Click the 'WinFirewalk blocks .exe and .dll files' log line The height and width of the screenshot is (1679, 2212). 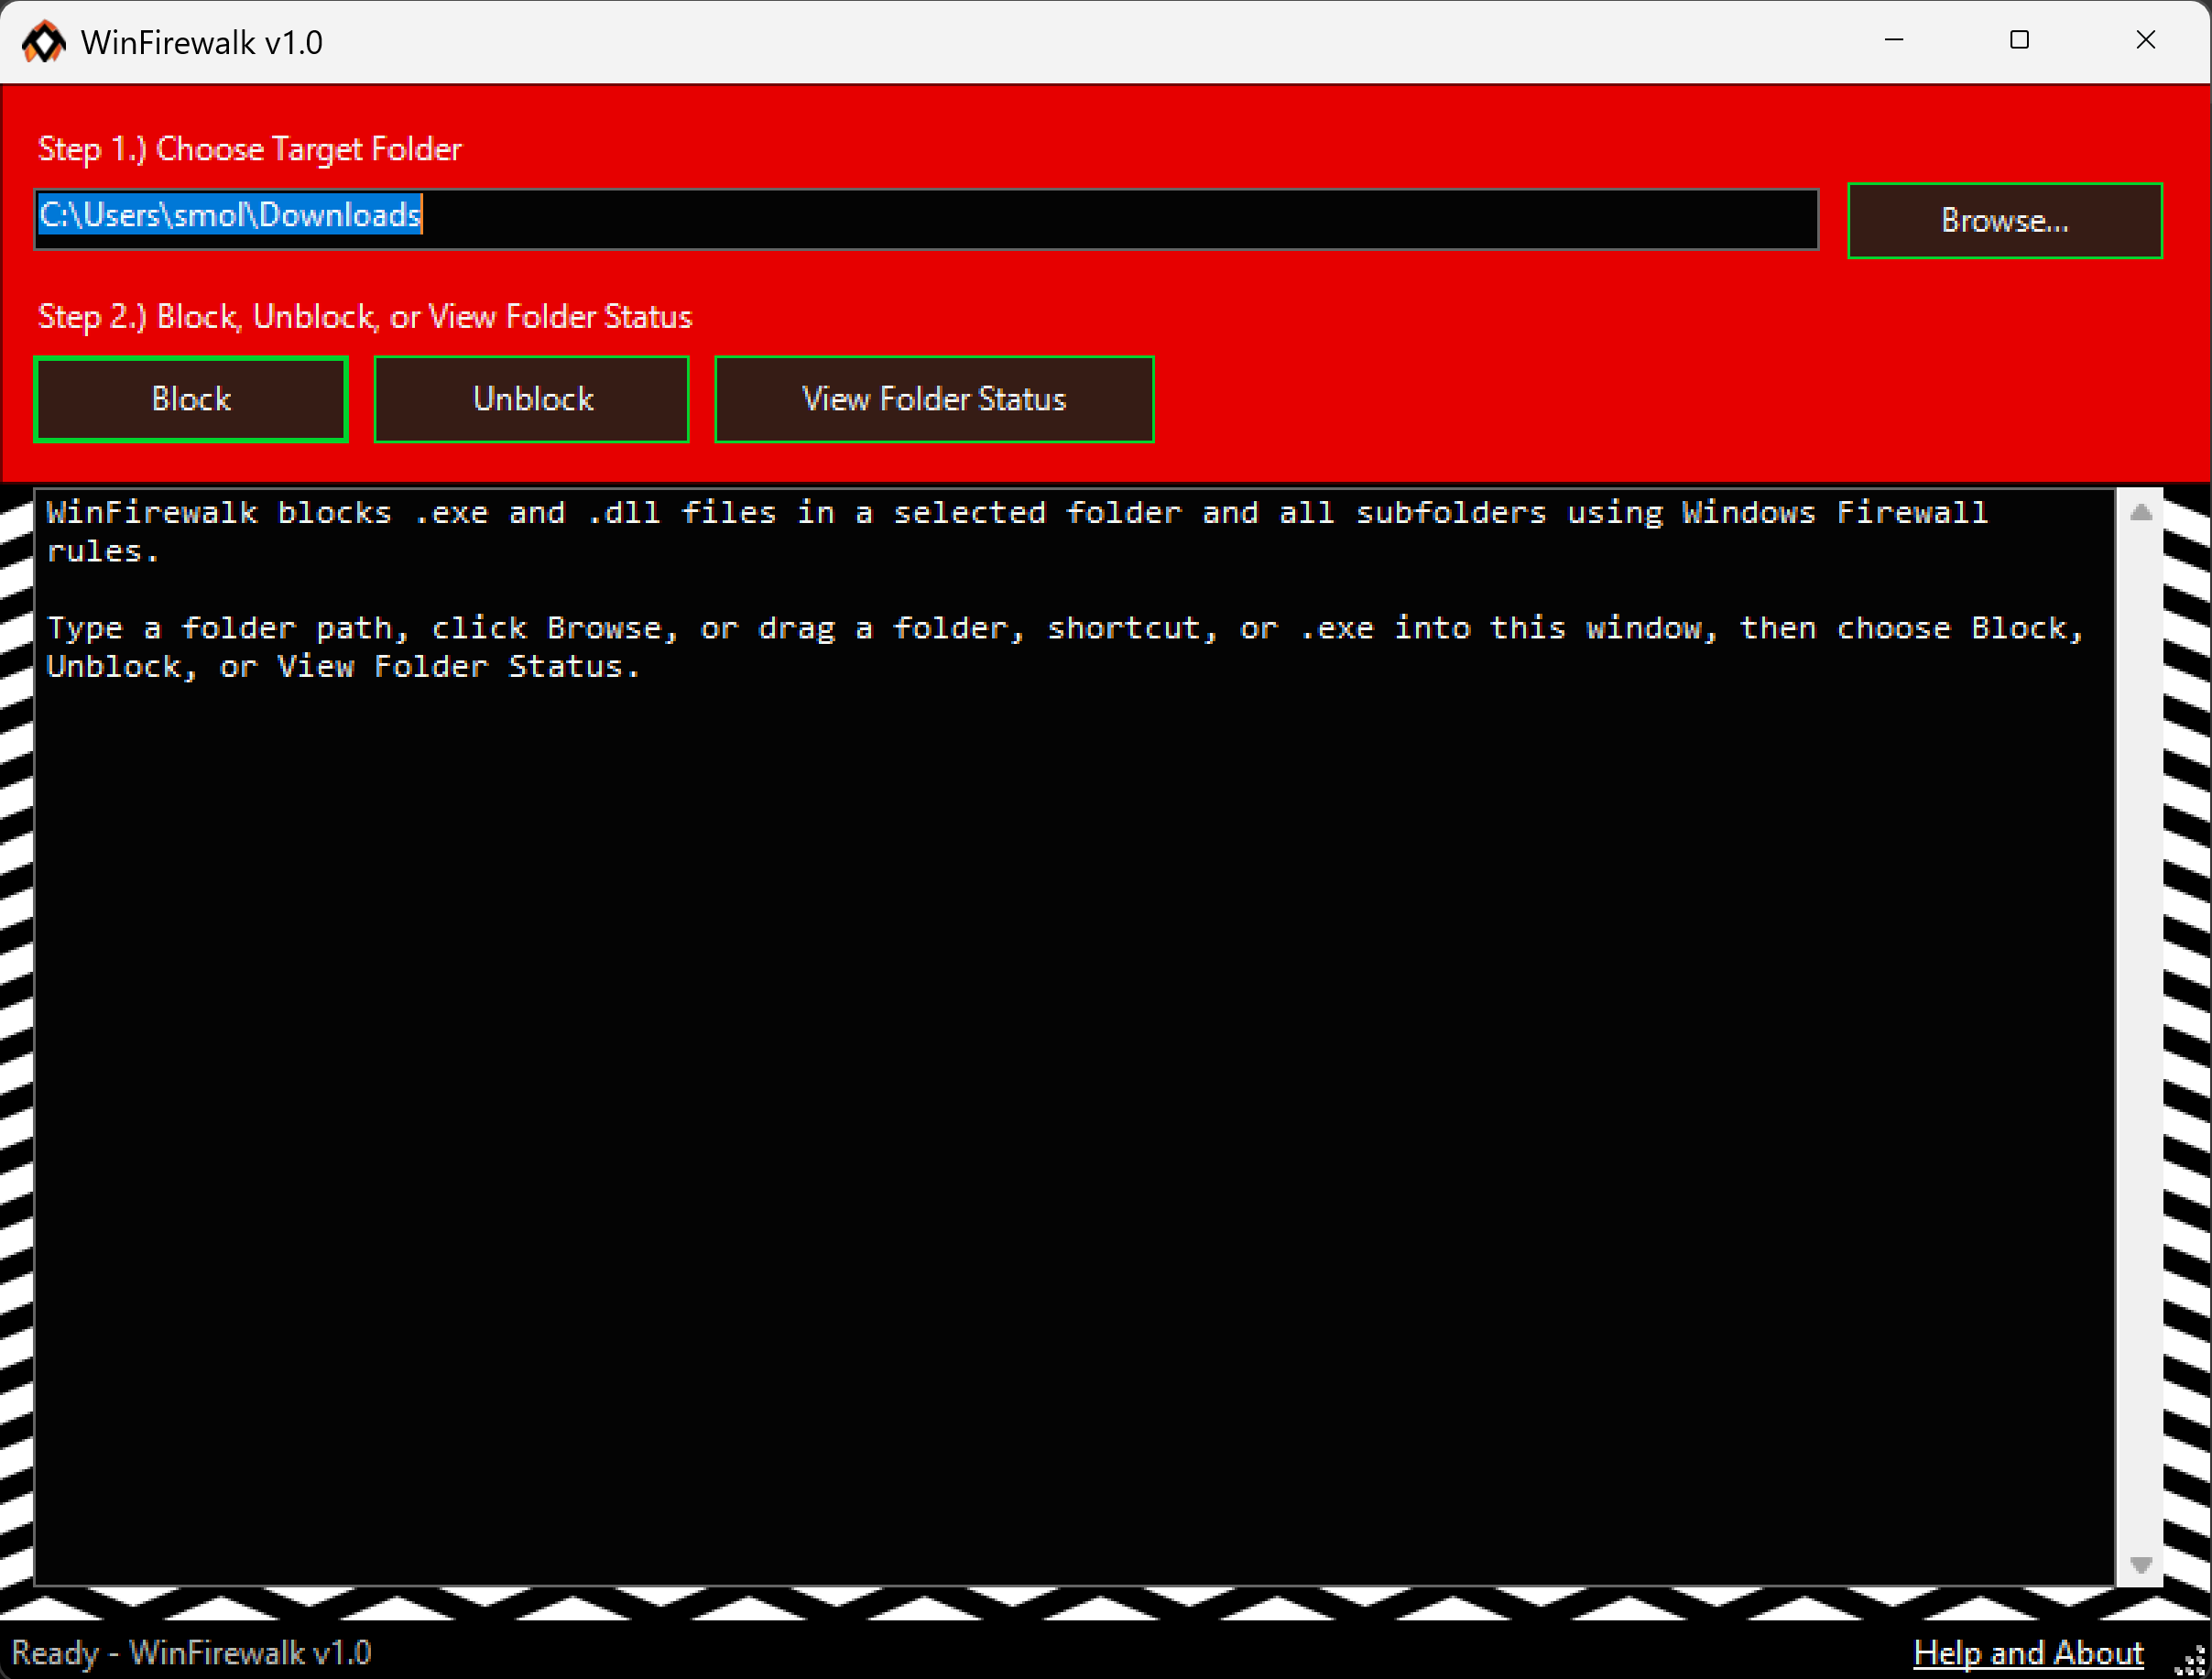pos(1017,531)
